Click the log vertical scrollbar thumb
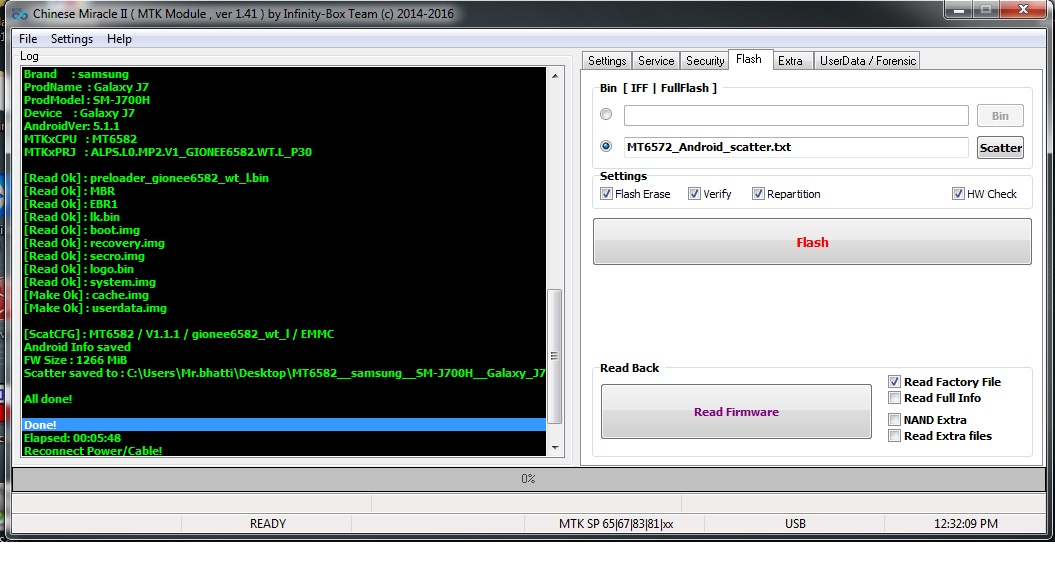 click(554, 356)
